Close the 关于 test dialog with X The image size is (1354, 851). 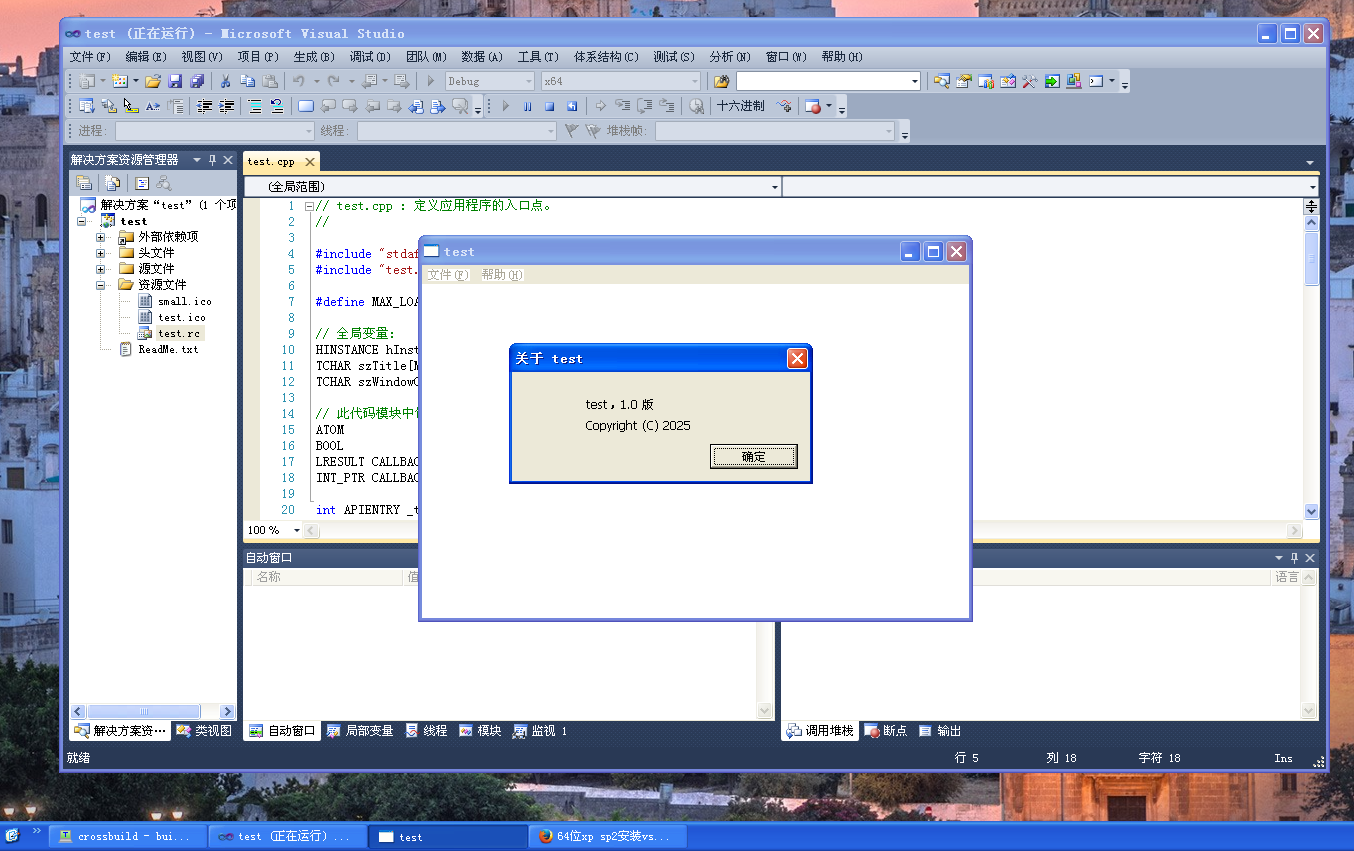pyautogui.click(x=797, y=358)
